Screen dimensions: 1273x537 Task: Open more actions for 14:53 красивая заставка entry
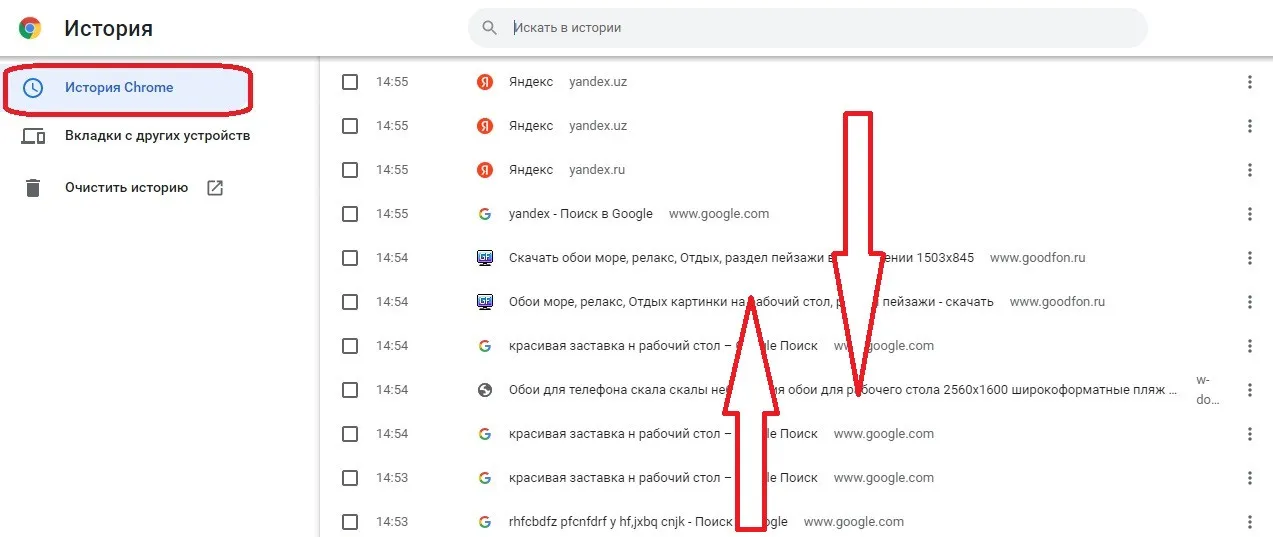(x=1250, y=478)
